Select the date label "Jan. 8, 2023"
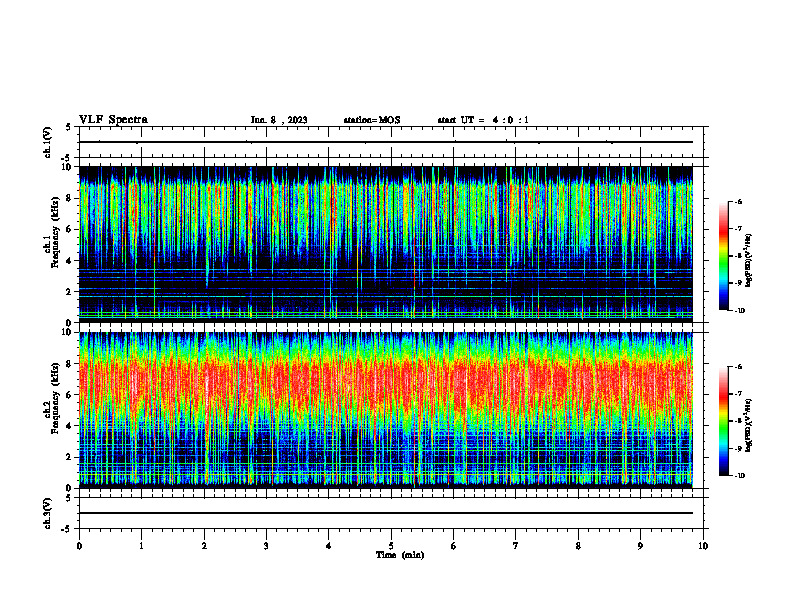 coord(279,120)
